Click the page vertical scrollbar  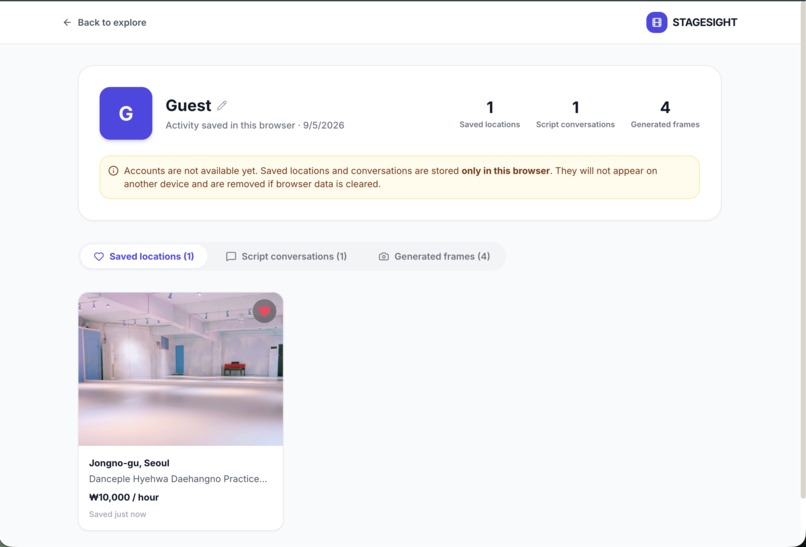803,252
